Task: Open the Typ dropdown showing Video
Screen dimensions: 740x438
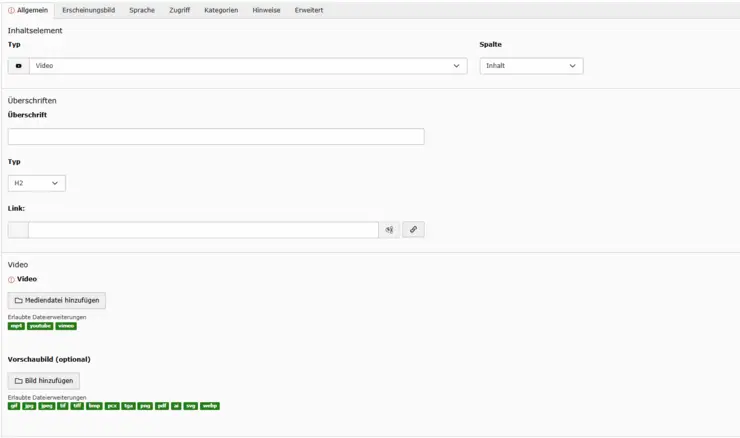Action: pyautogui.click(x=247, y=66)
